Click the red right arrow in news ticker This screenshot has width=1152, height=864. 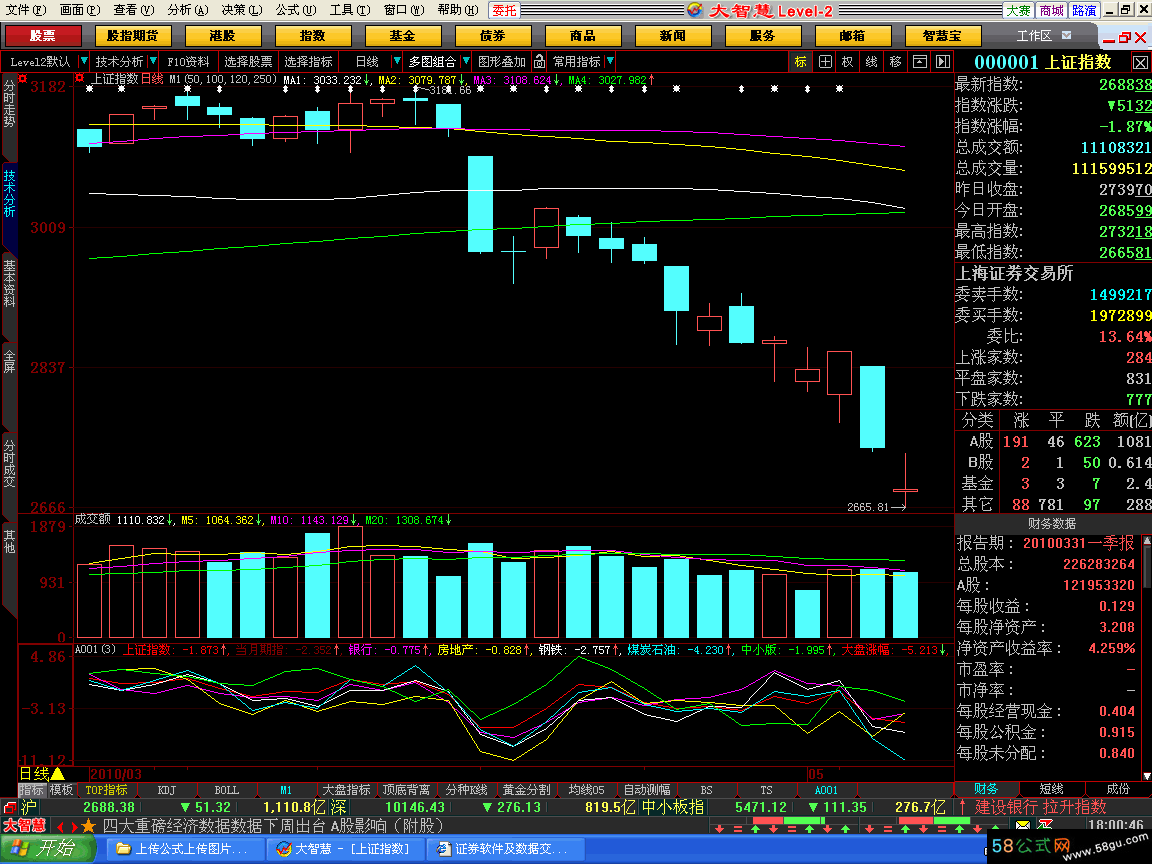(74, 827)
